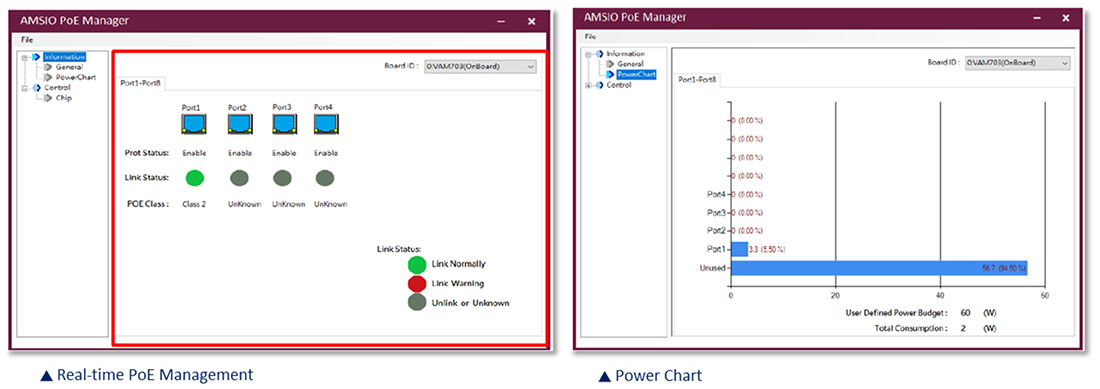The image size is (1100, 389).
Task: Select PowerChart item in left window tree
Action: coord(75,77)
